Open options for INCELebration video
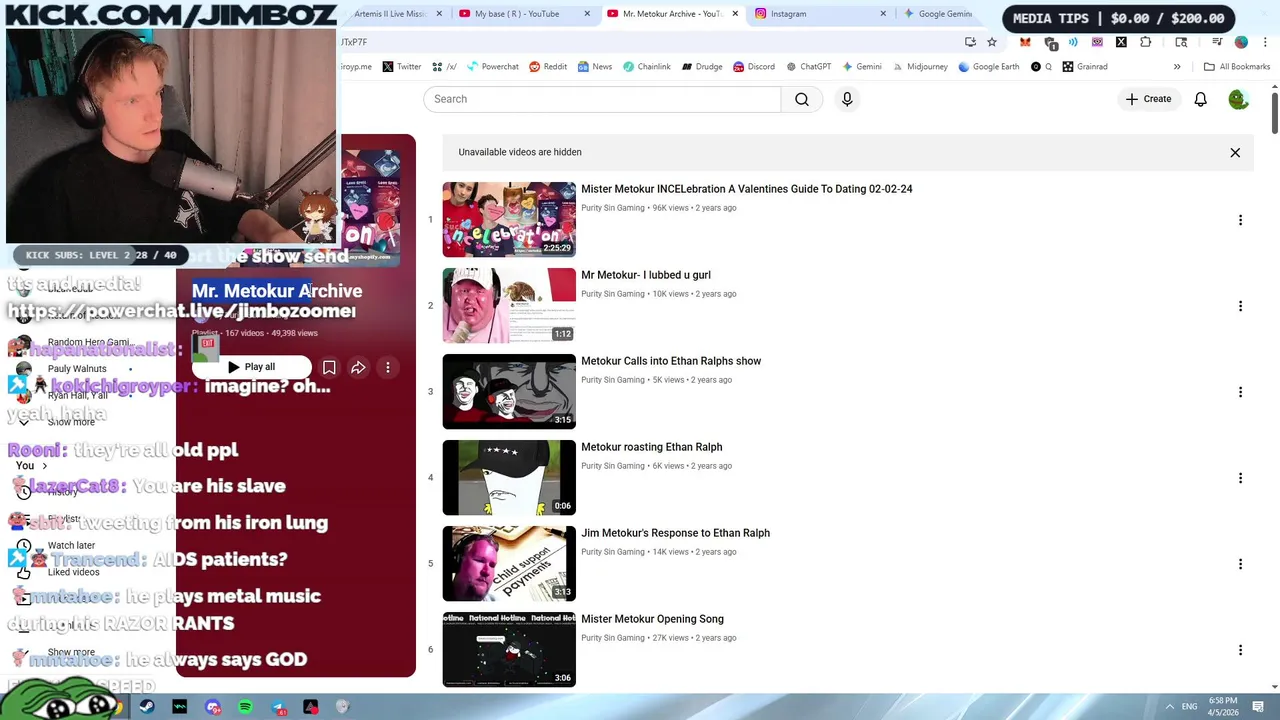The image size is (1280, 720). tap(1240, 220)
